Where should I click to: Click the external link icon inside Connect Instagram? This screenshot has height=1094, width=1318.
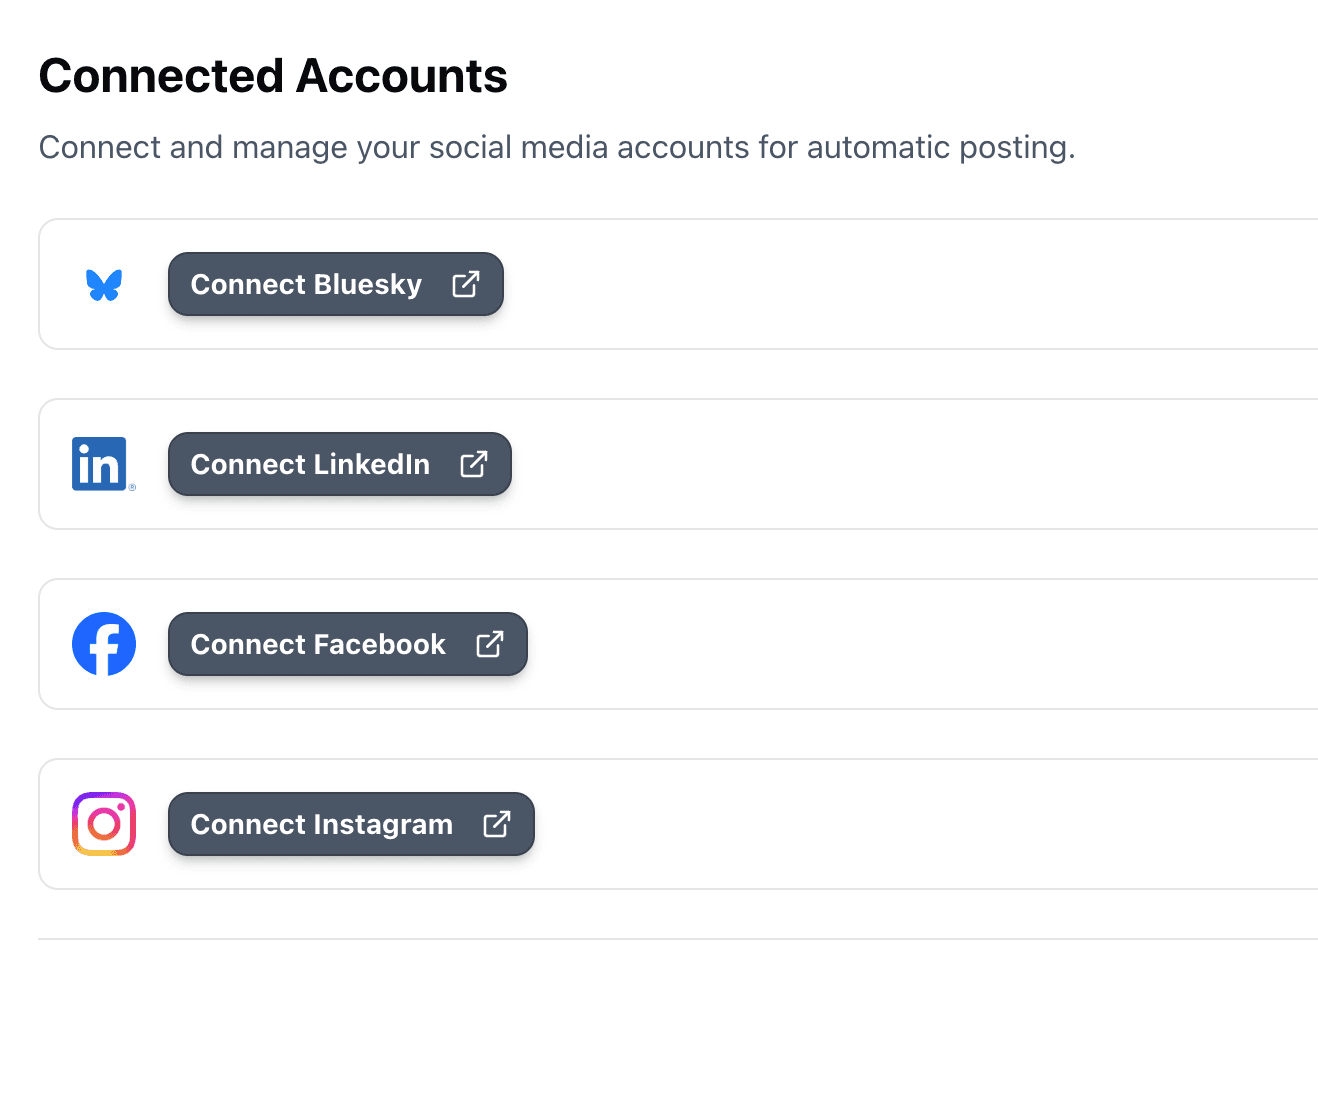coord(497,824)
